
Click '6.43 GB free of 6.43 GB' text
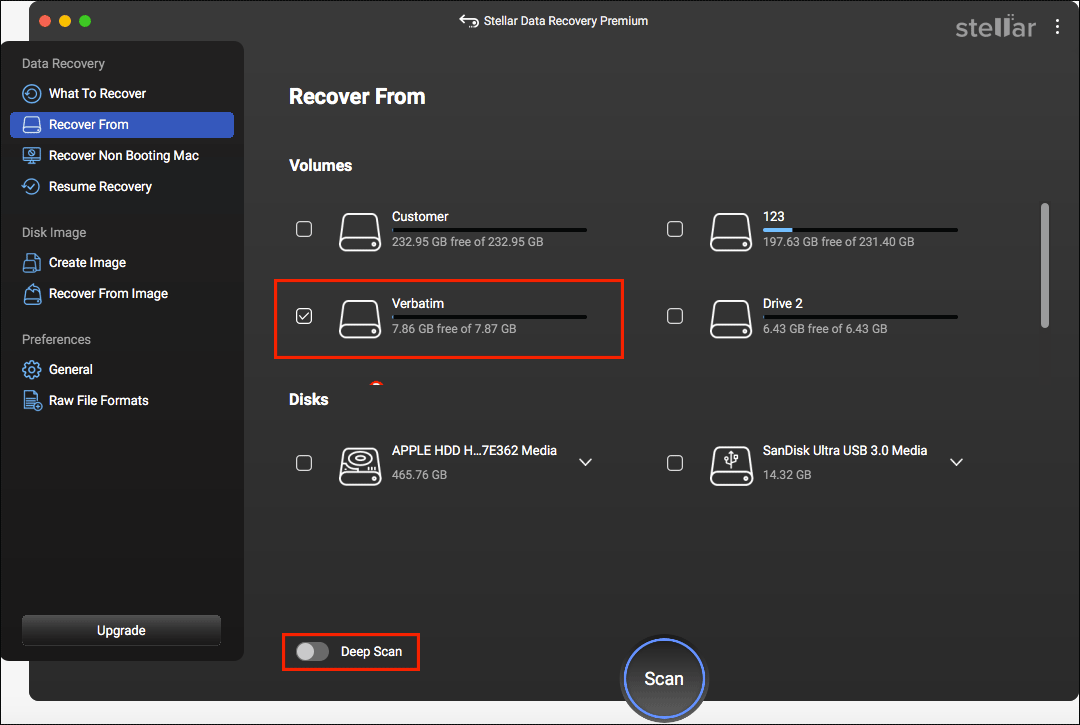click(825, 329)
